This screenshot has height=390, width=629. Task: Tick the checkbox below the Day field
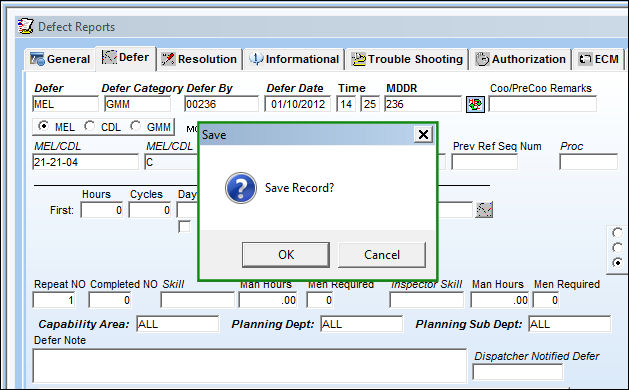(184, 227)
